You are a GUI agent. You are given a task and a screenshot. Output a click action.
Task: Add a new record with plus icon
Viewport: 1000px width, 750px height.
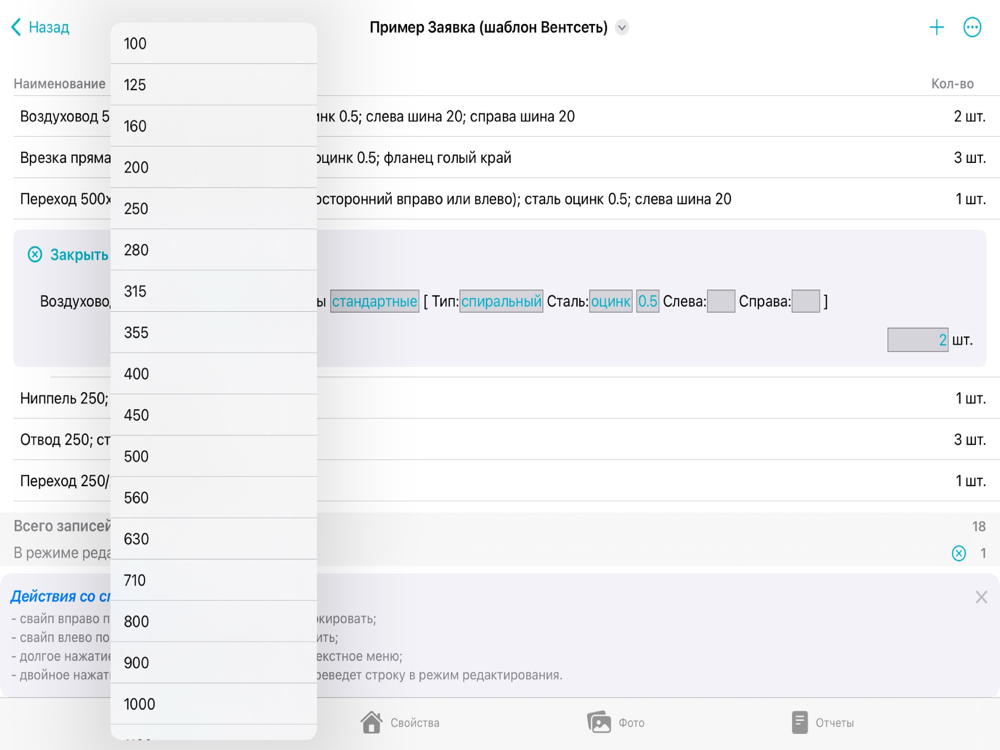click(x=936, y=27)
